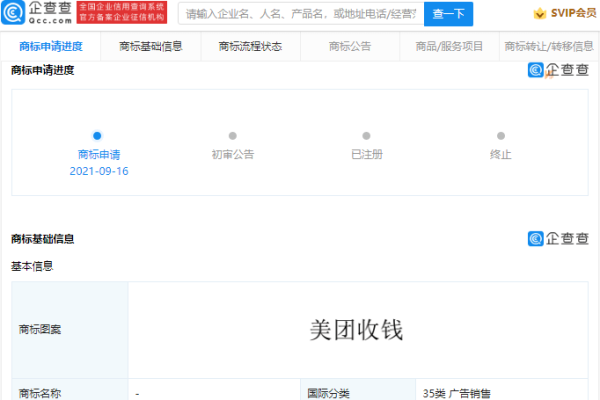Switch to 商品/服务项目 tab

coord(449,46)
